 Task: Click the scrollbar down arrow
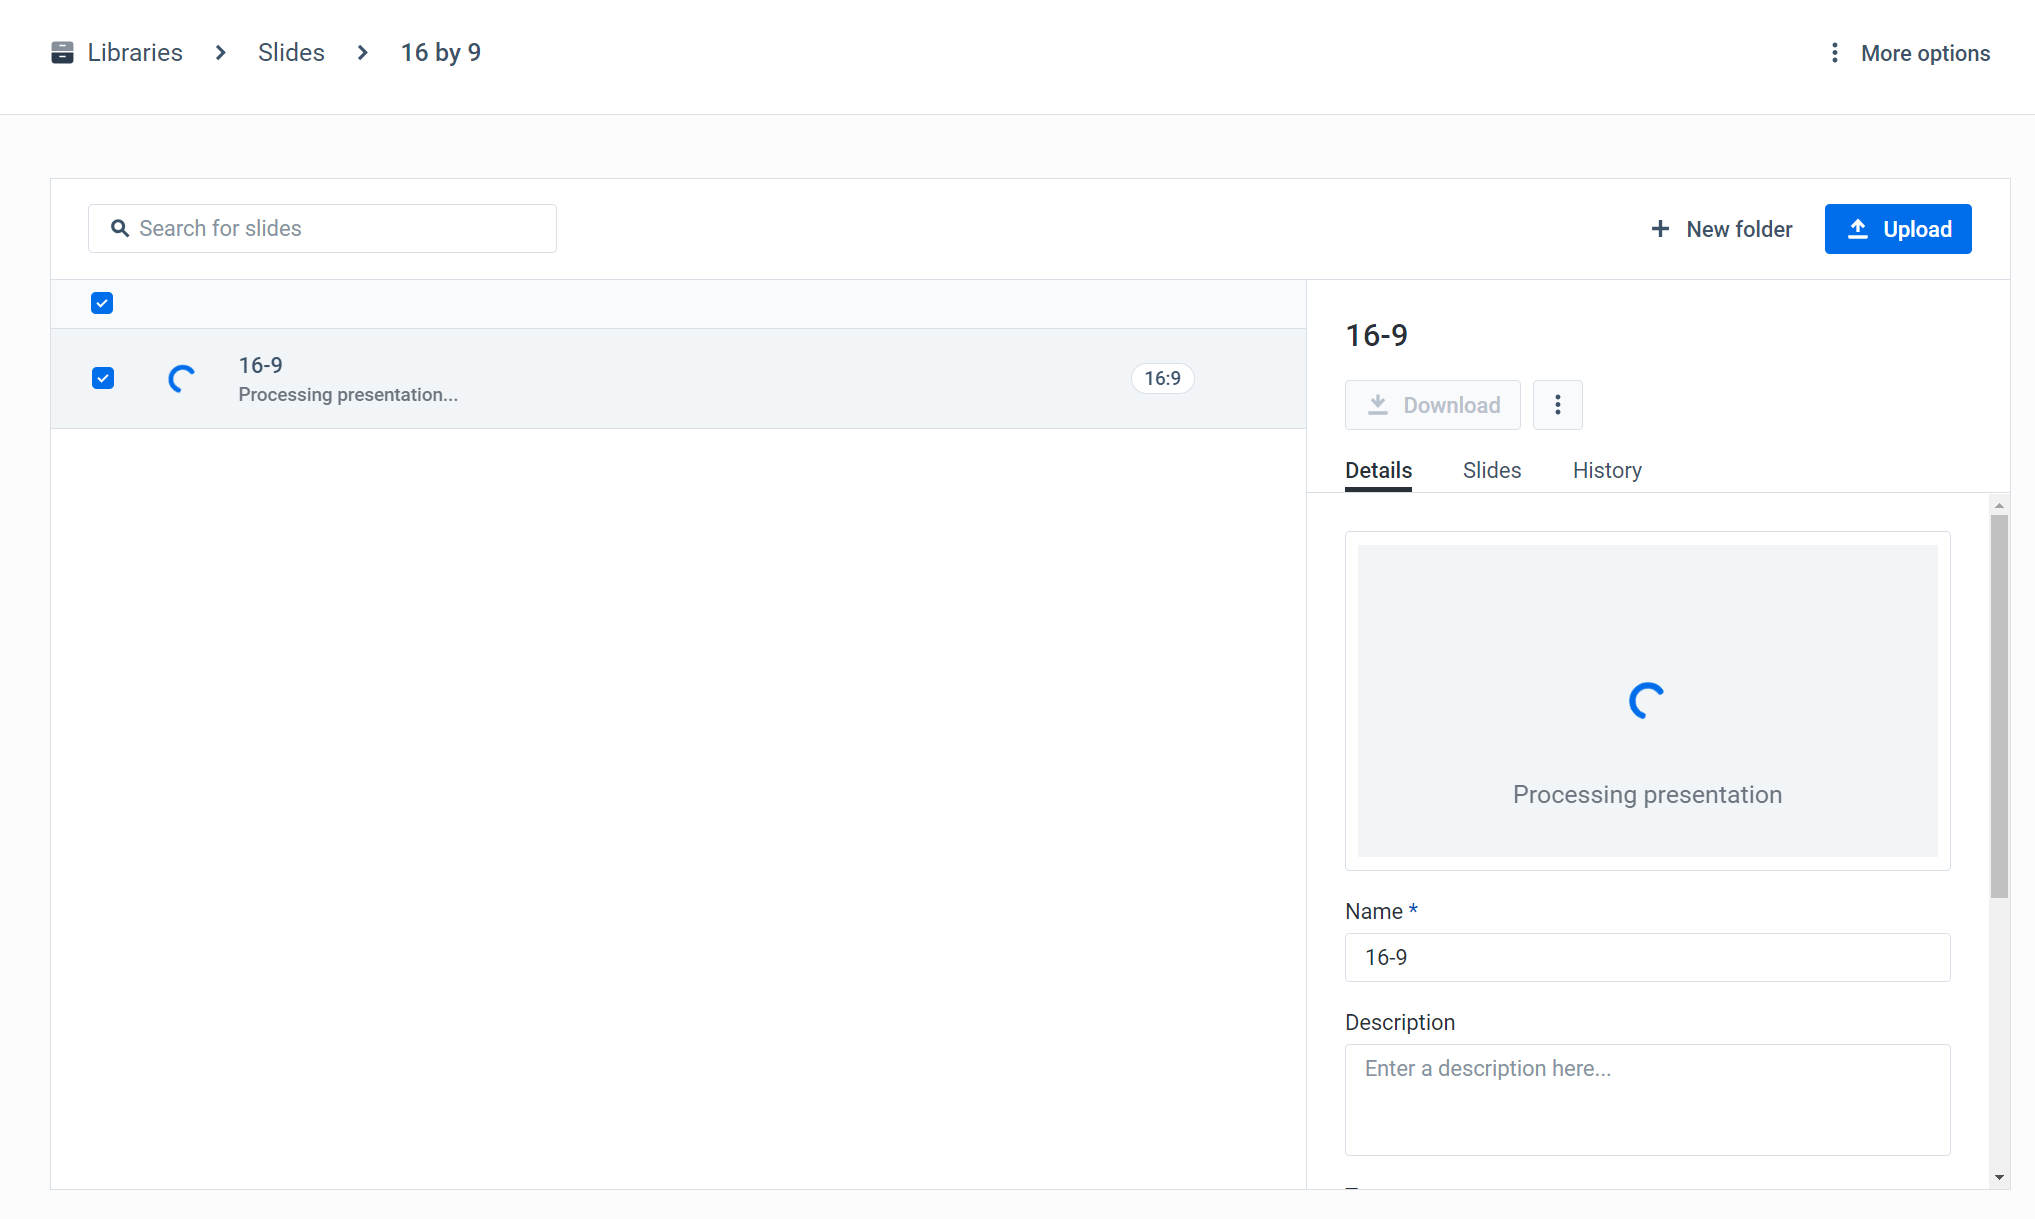point(1999,1177)
